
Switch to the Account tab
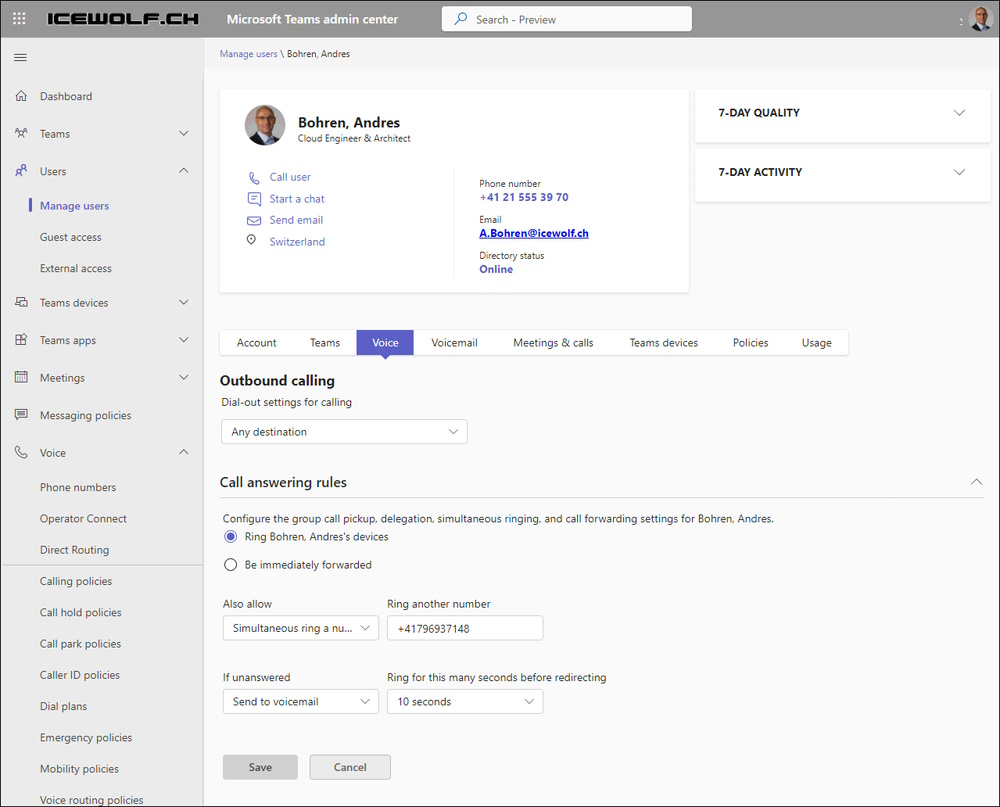pos(256,343)
